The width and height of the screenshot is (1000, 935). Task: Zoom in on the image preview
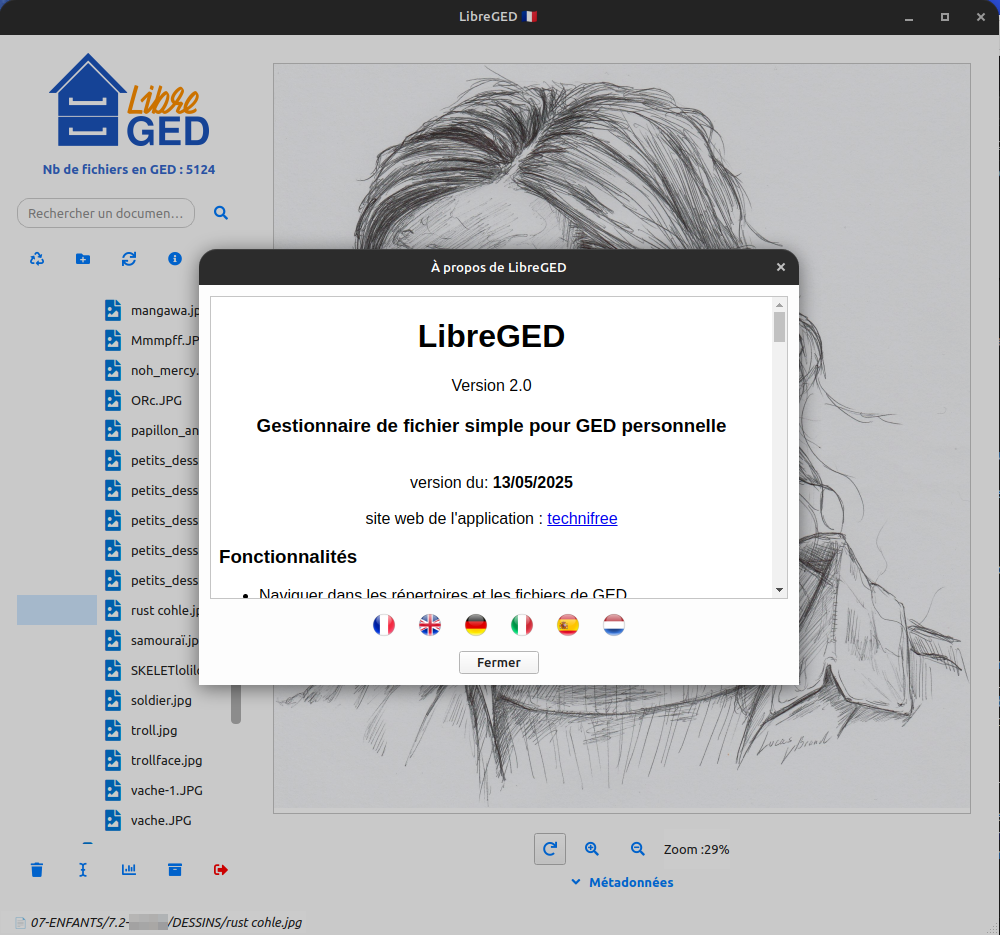[592, 849]
